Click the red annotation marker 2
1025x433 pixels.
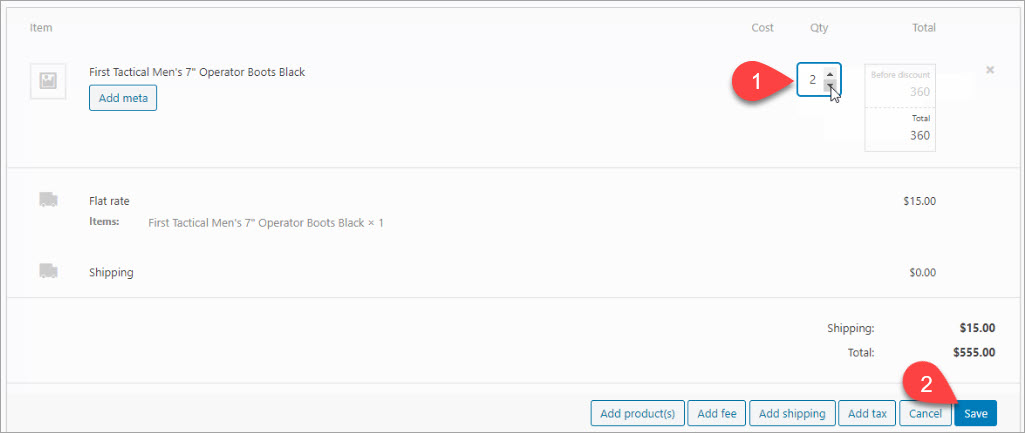(926, 385)
